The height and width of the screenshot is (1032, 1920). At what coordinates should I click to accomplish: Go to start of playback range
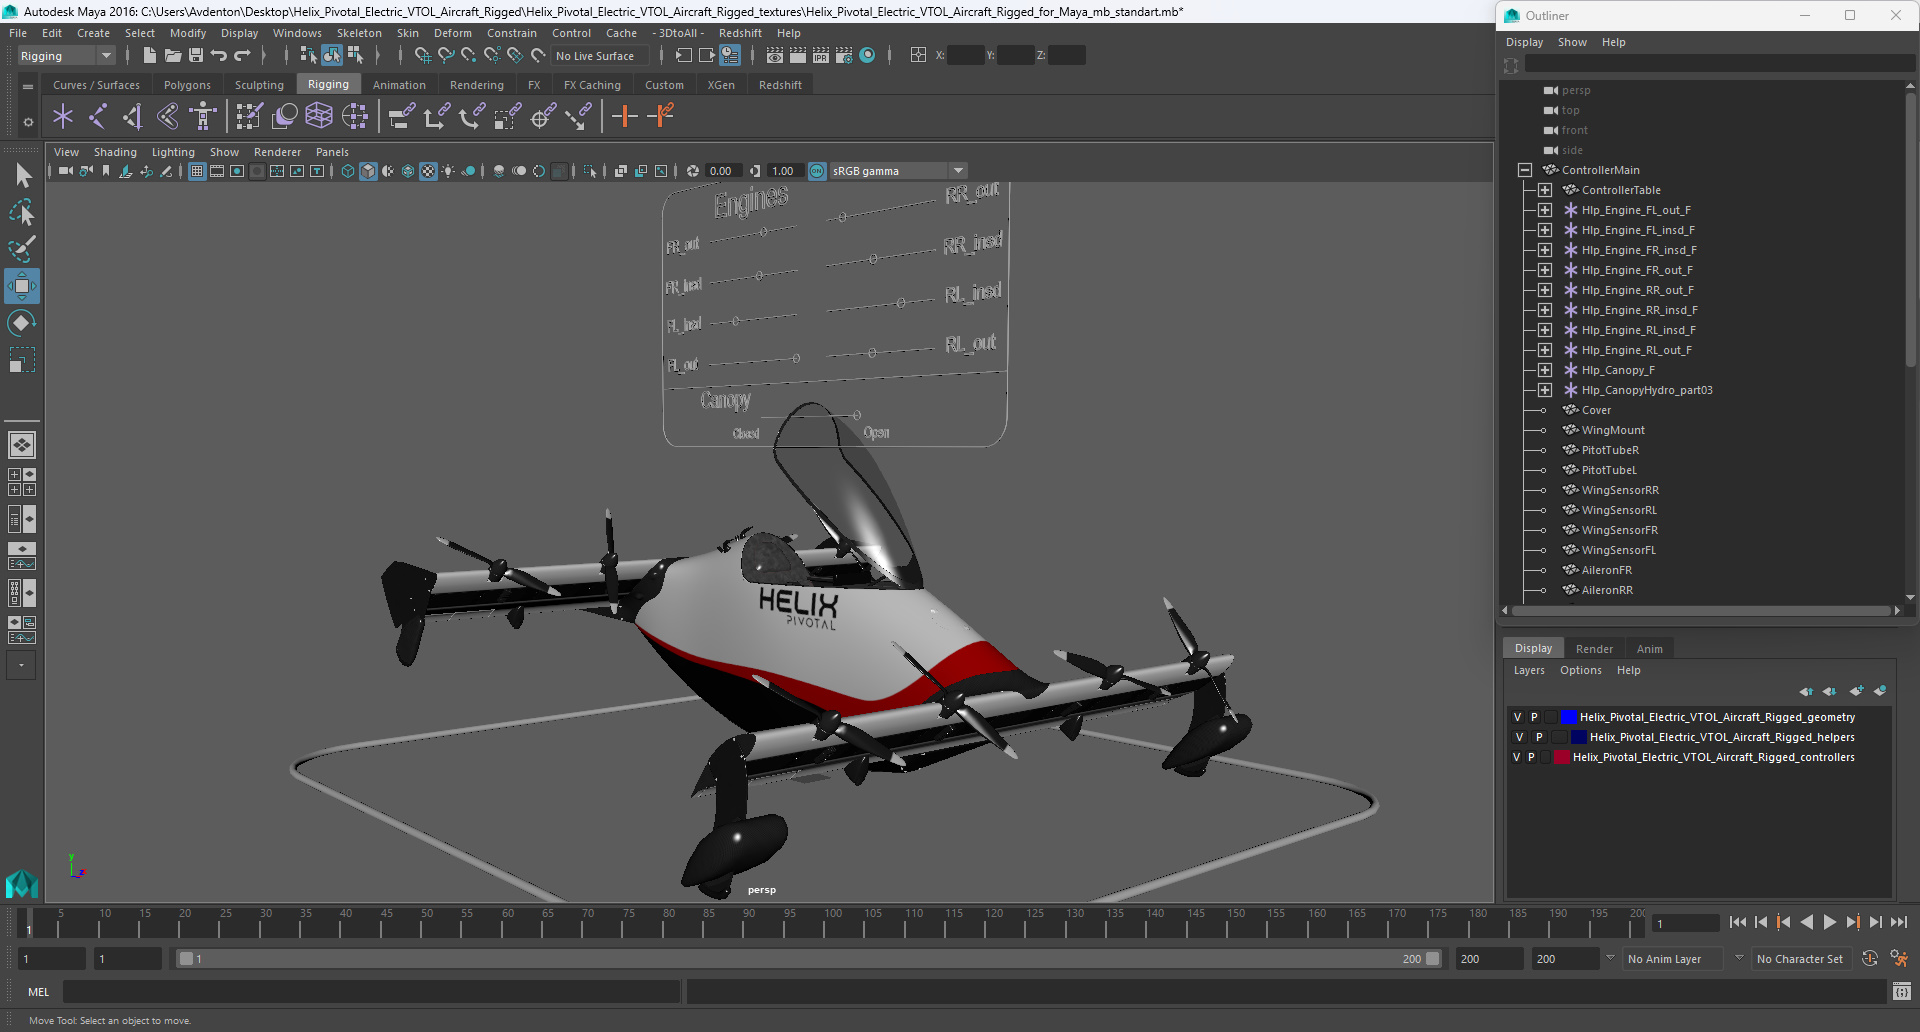coord(1738,922)
